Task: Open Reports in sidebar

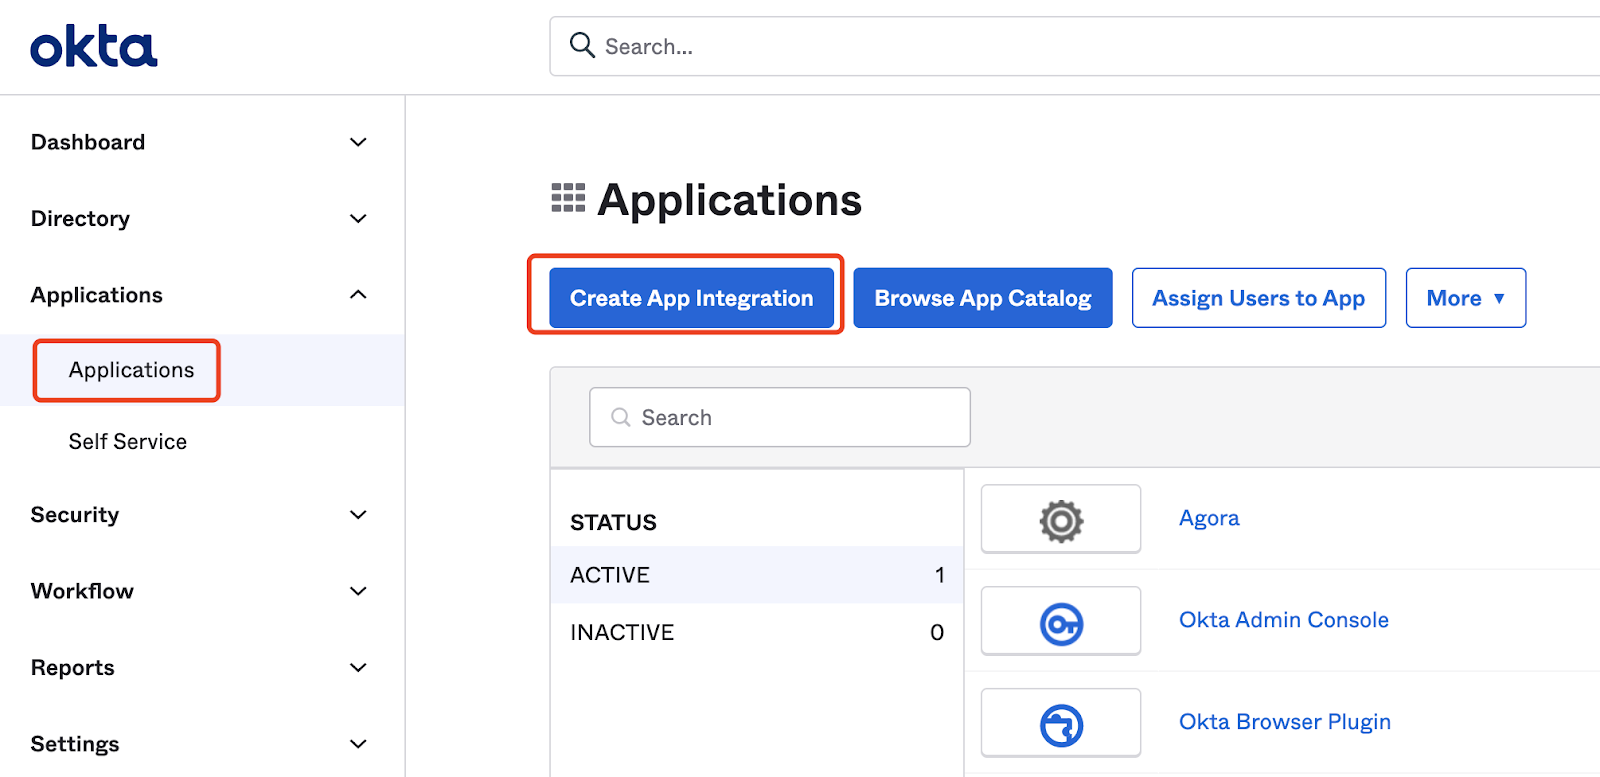Action: (73, 667)
